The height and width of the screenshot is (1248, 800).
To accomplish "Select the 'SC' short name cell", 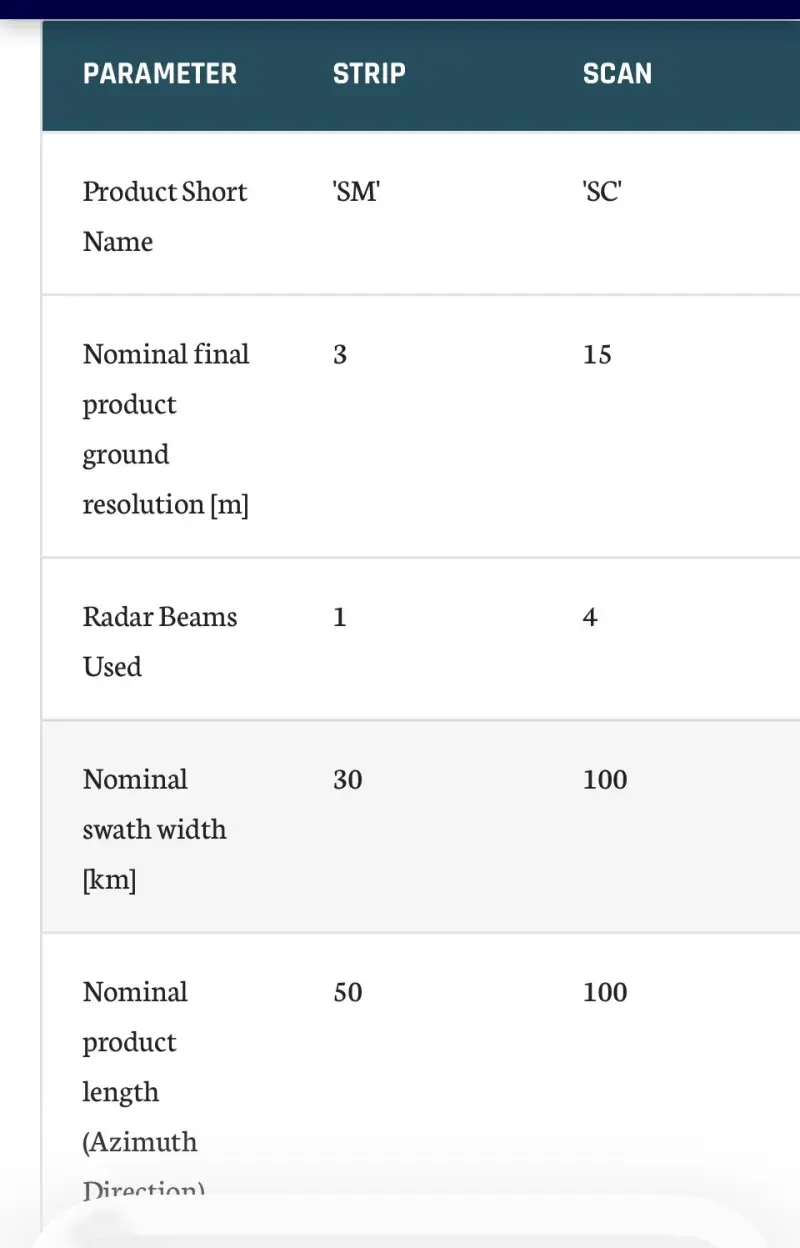I will [x=602, y=192].
